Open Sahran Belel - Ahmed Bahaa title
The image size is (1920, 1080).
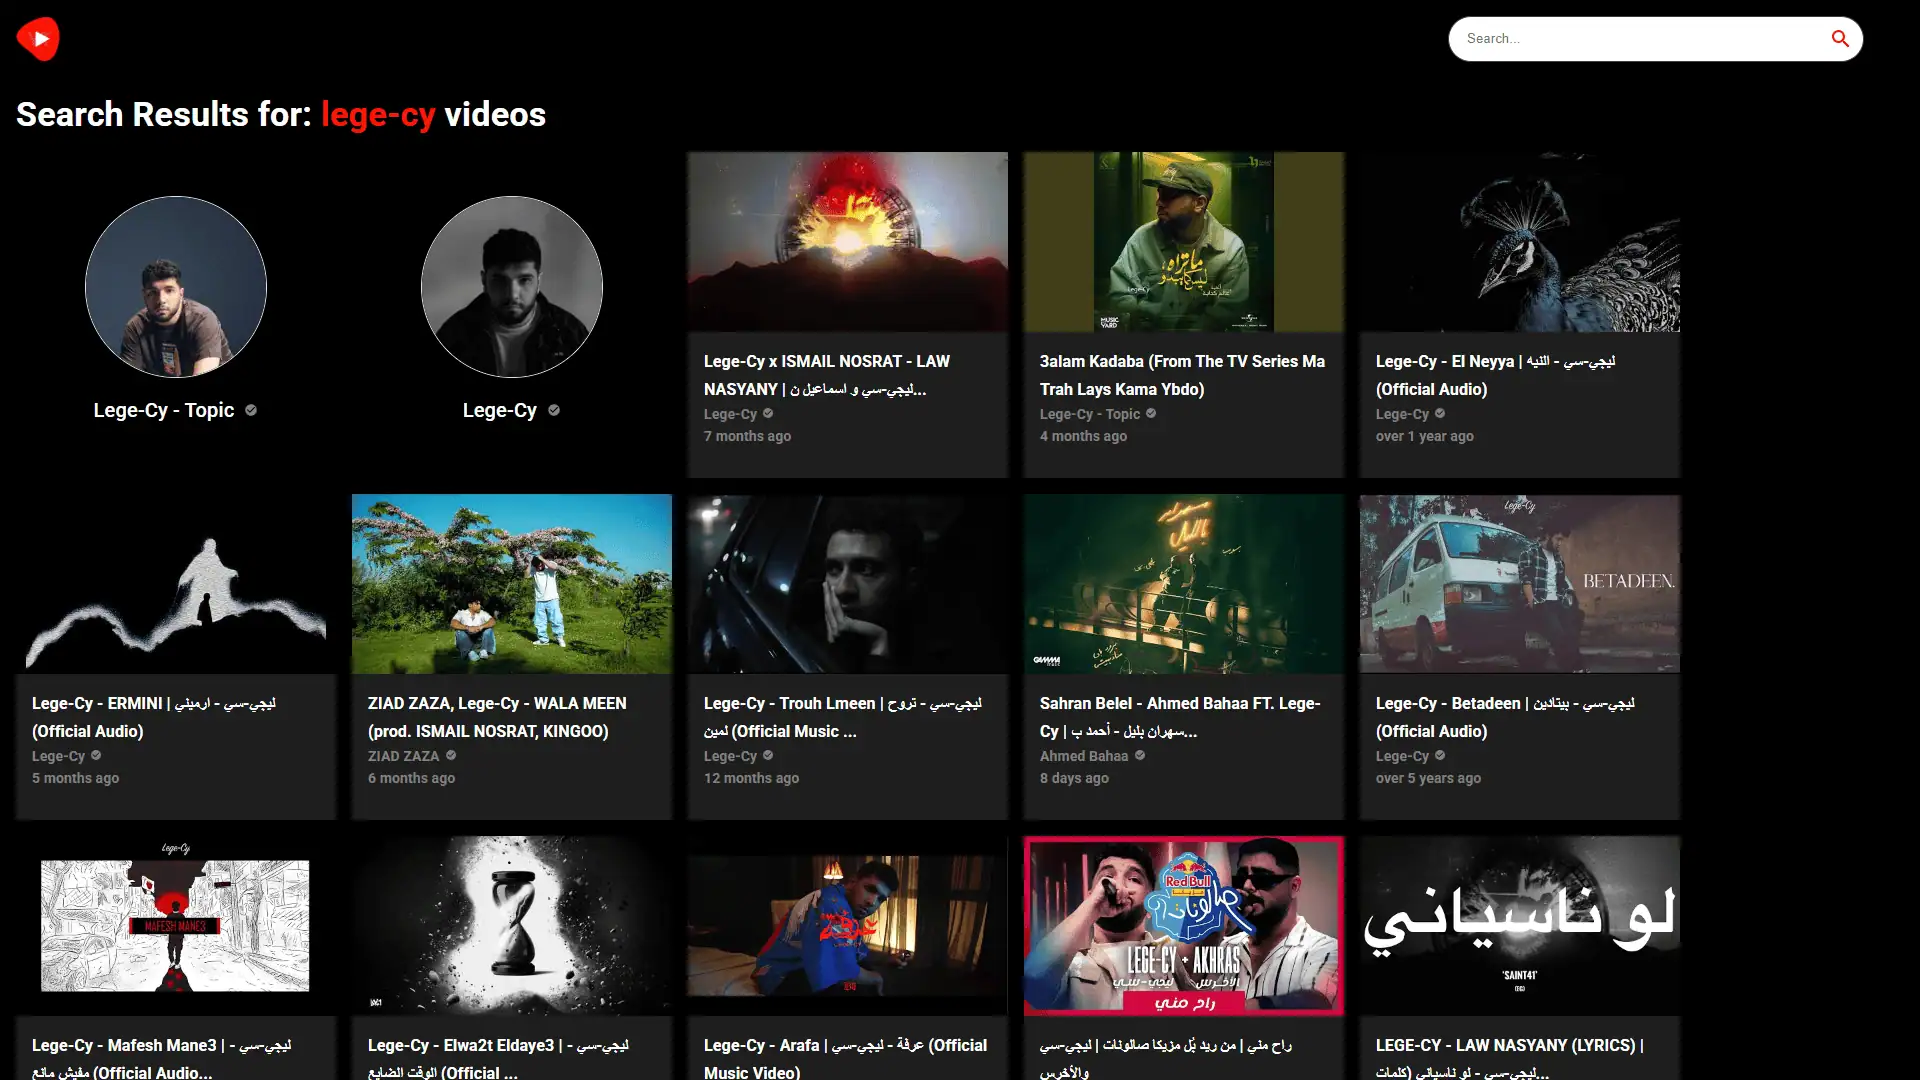click(x=1180, y=717)
